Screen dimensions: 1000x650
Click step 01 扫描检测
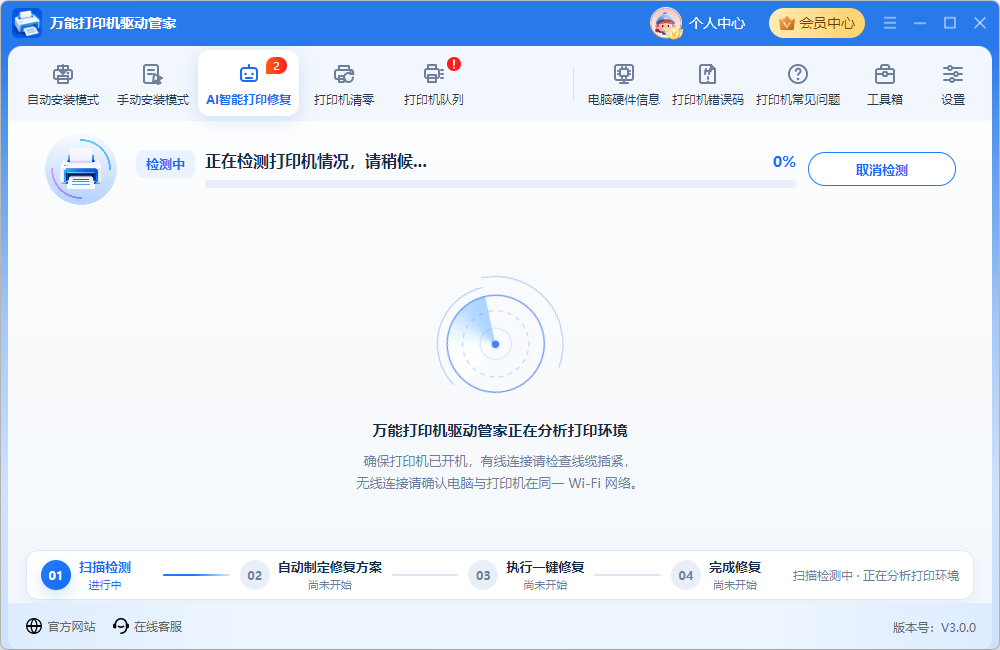[88, 575]
